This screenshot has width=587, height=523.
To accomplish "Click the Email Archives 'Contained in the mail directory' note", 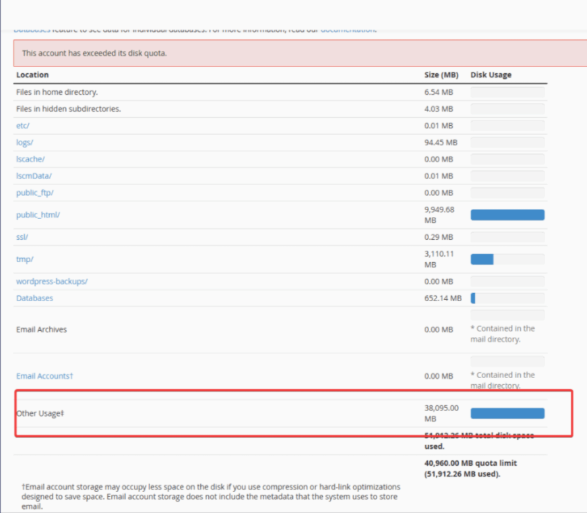I will (x=502, y=334).
